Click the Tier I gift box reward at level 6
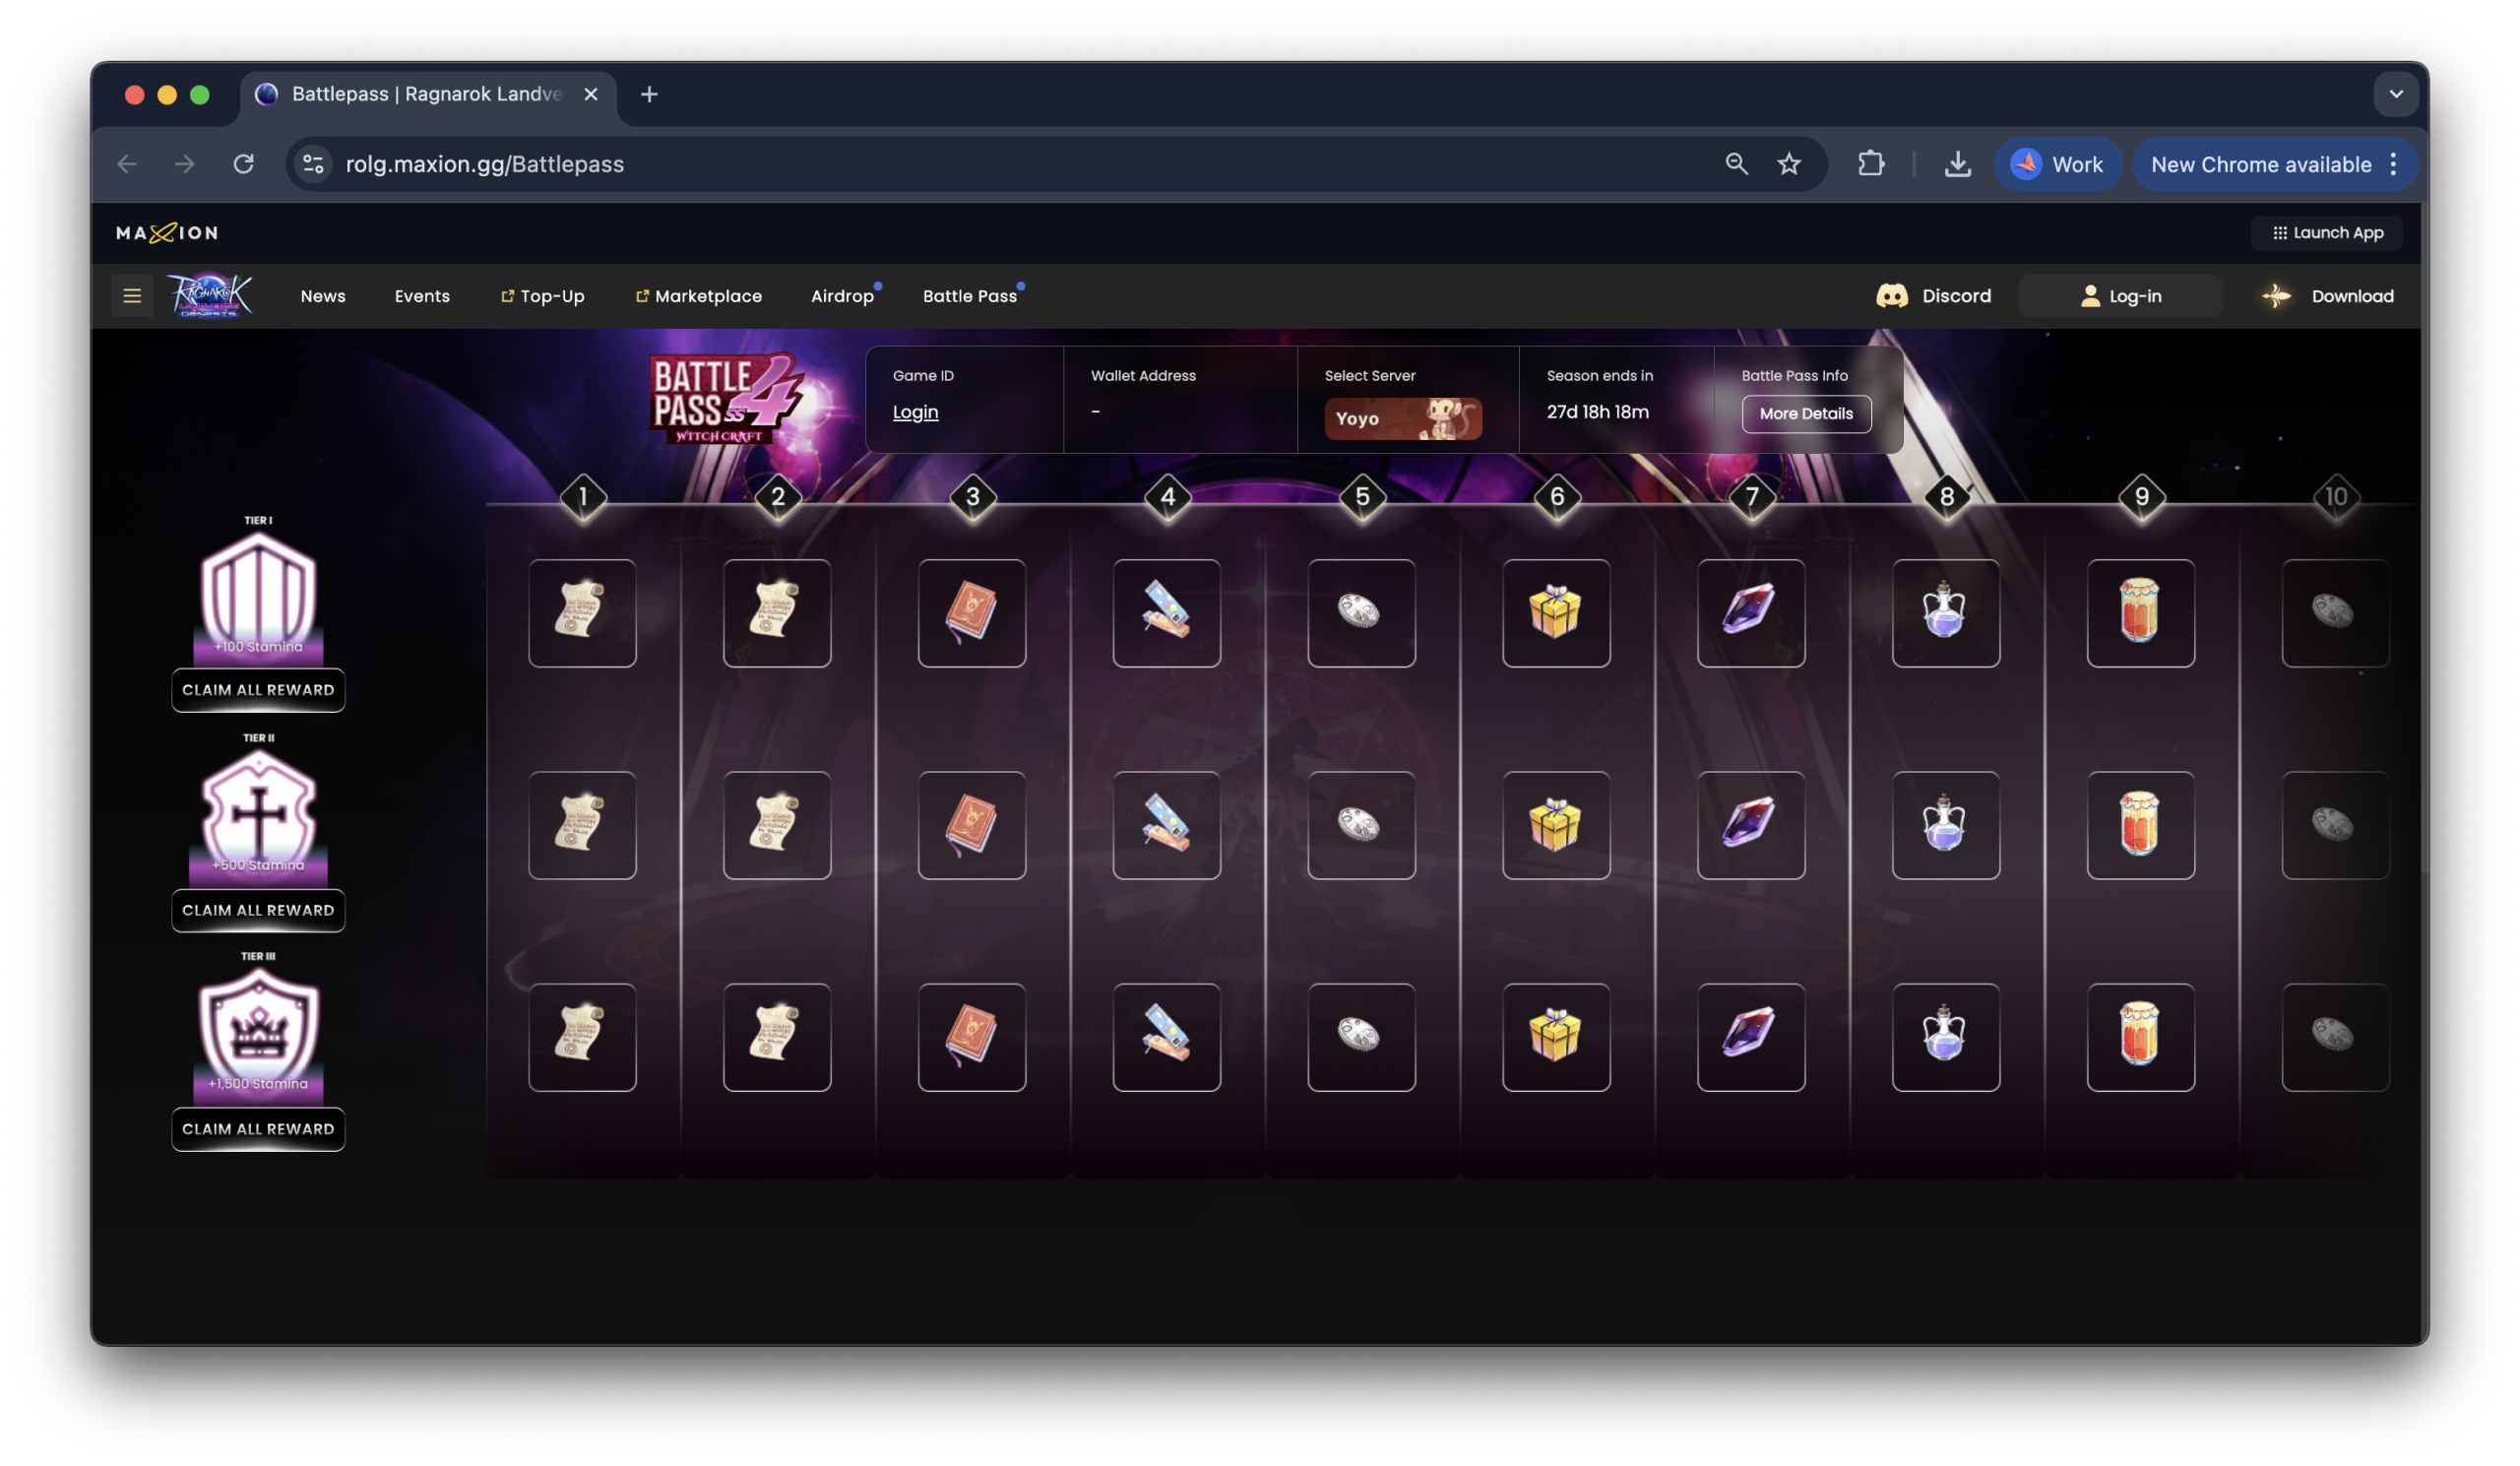 1557,613
